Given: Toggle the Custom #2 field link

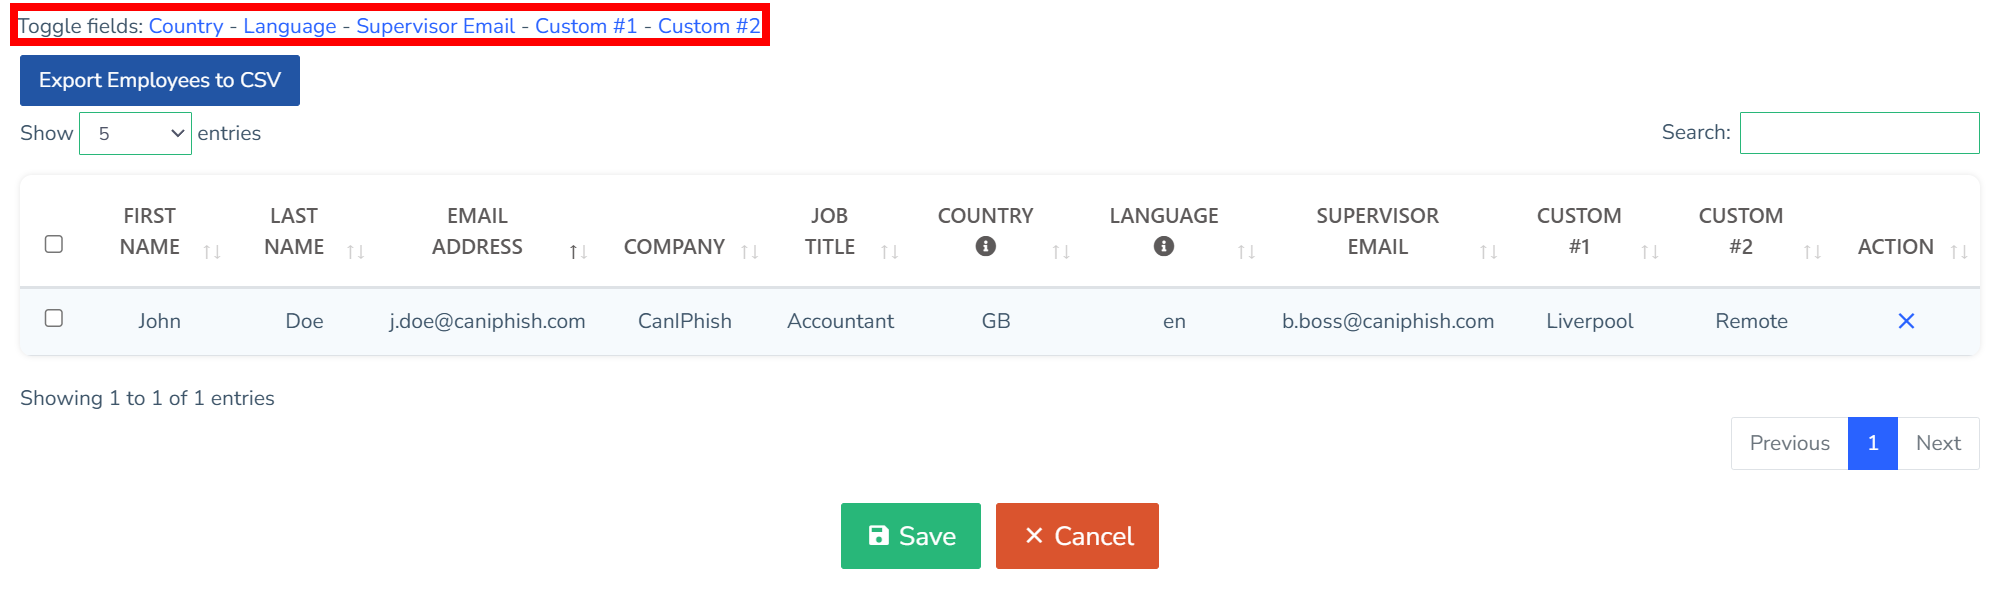Looking at the screenshot, I should (x=708, y=26).
